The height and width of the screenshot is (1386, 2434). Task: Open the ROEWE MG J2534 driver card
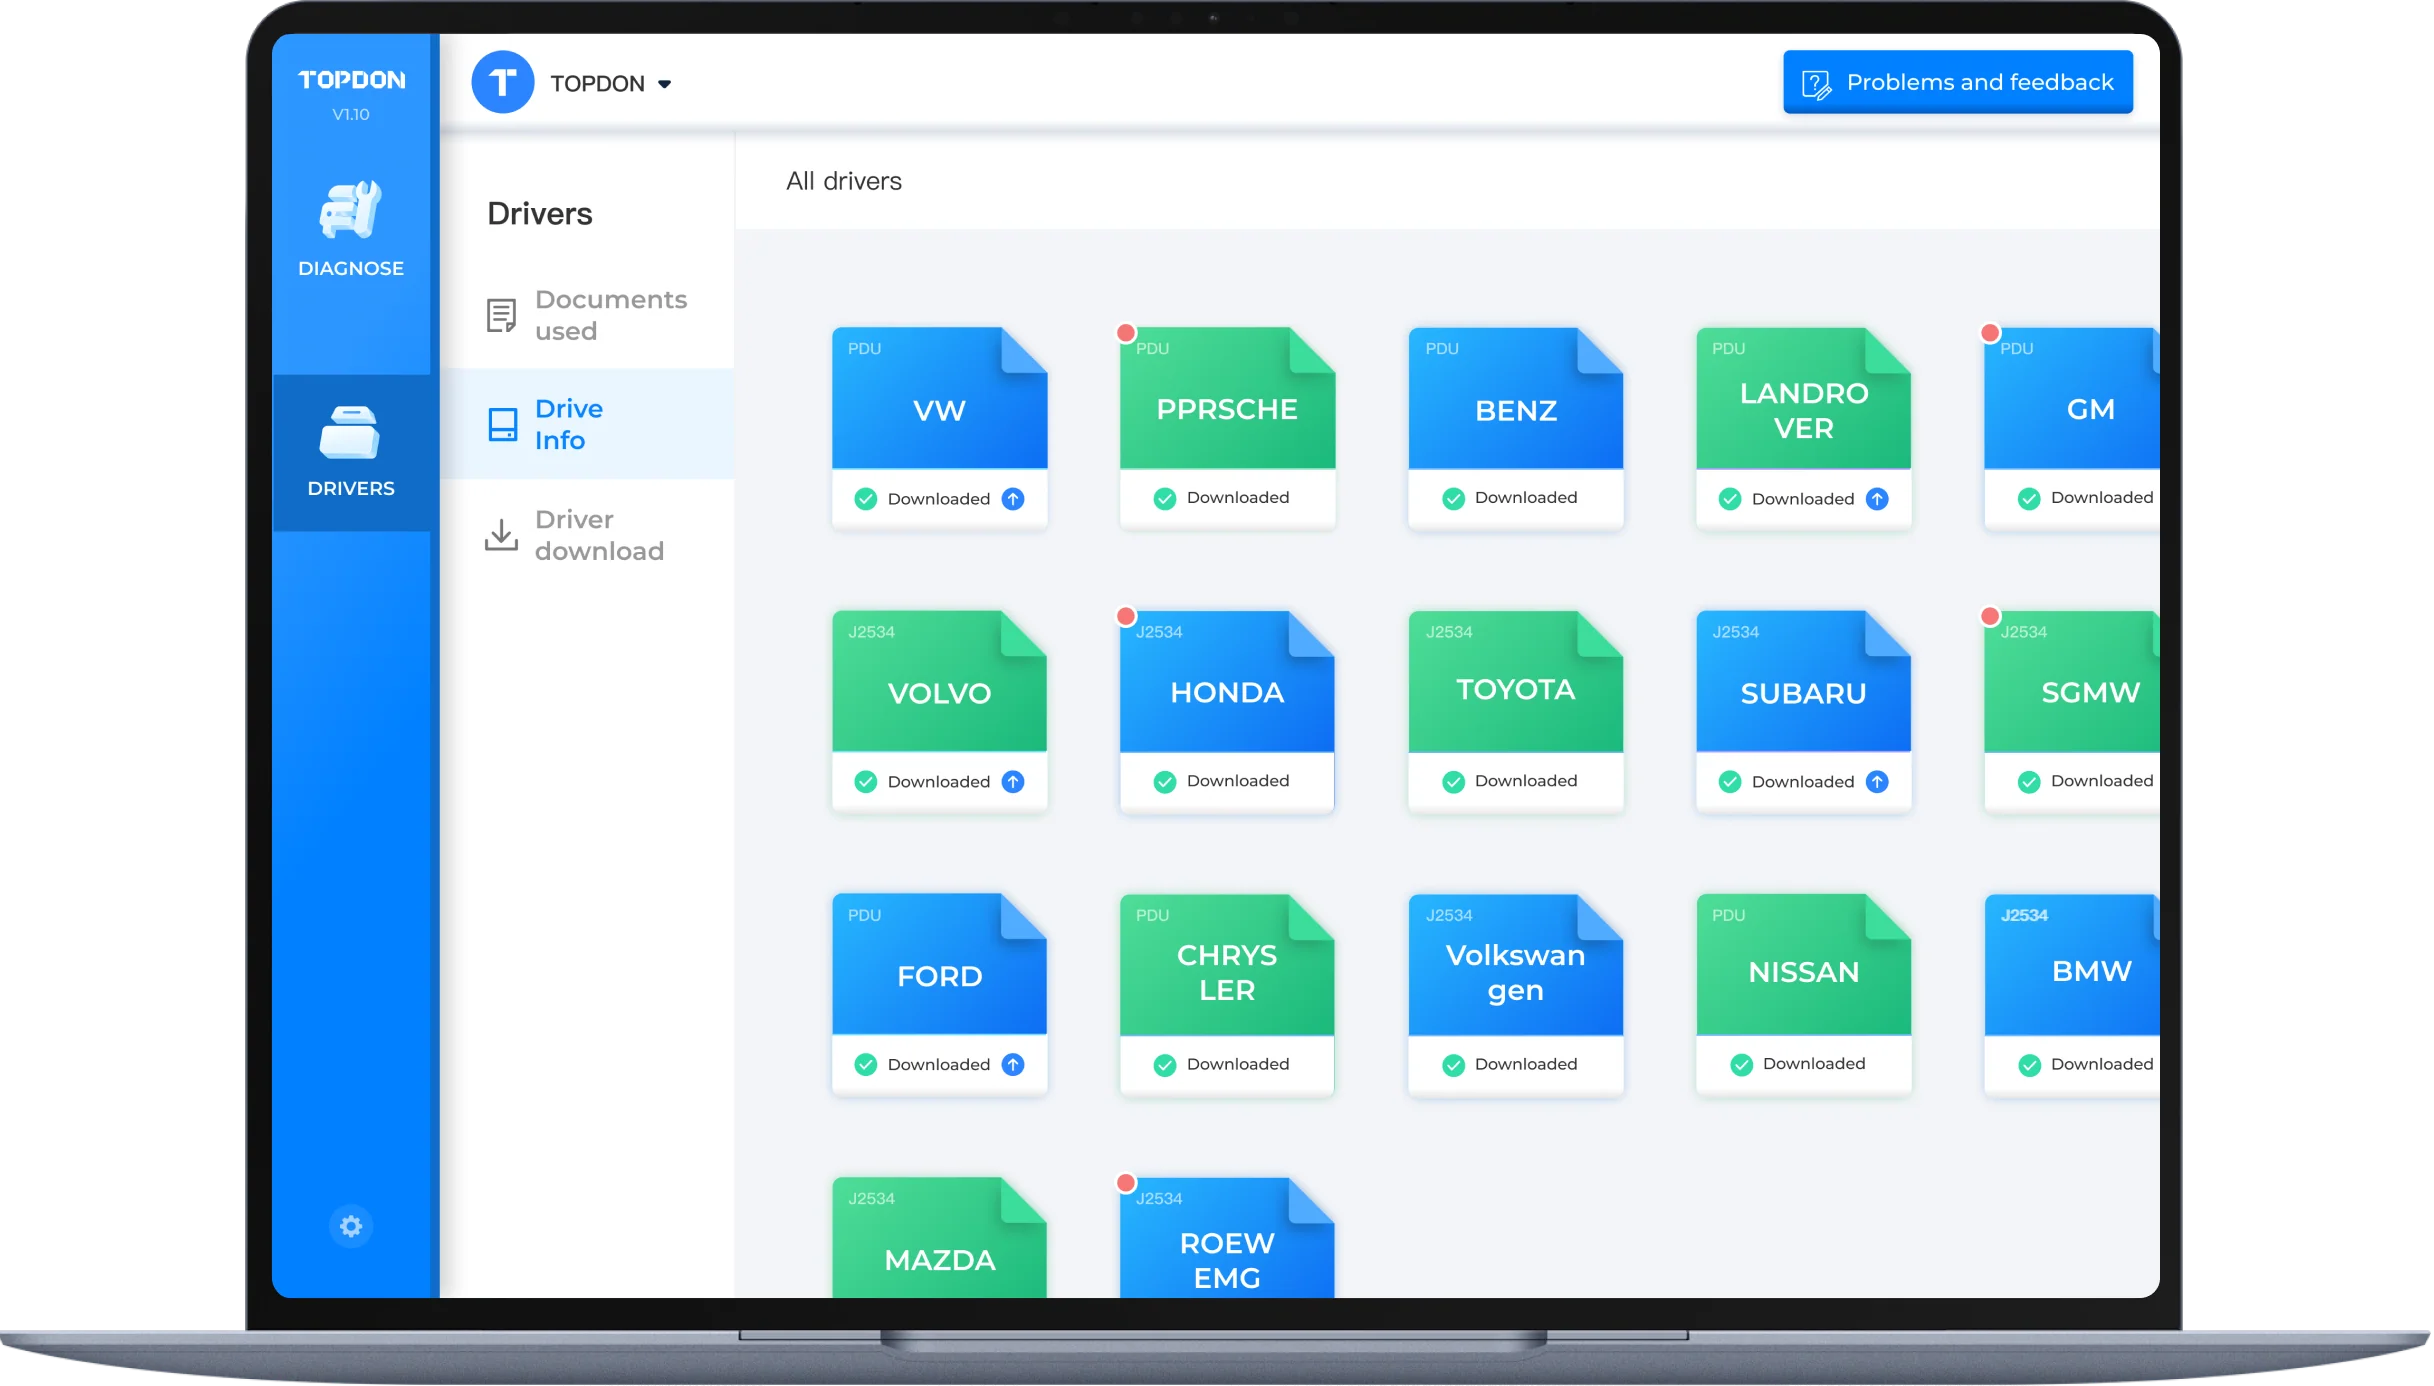point(1227,1238)
